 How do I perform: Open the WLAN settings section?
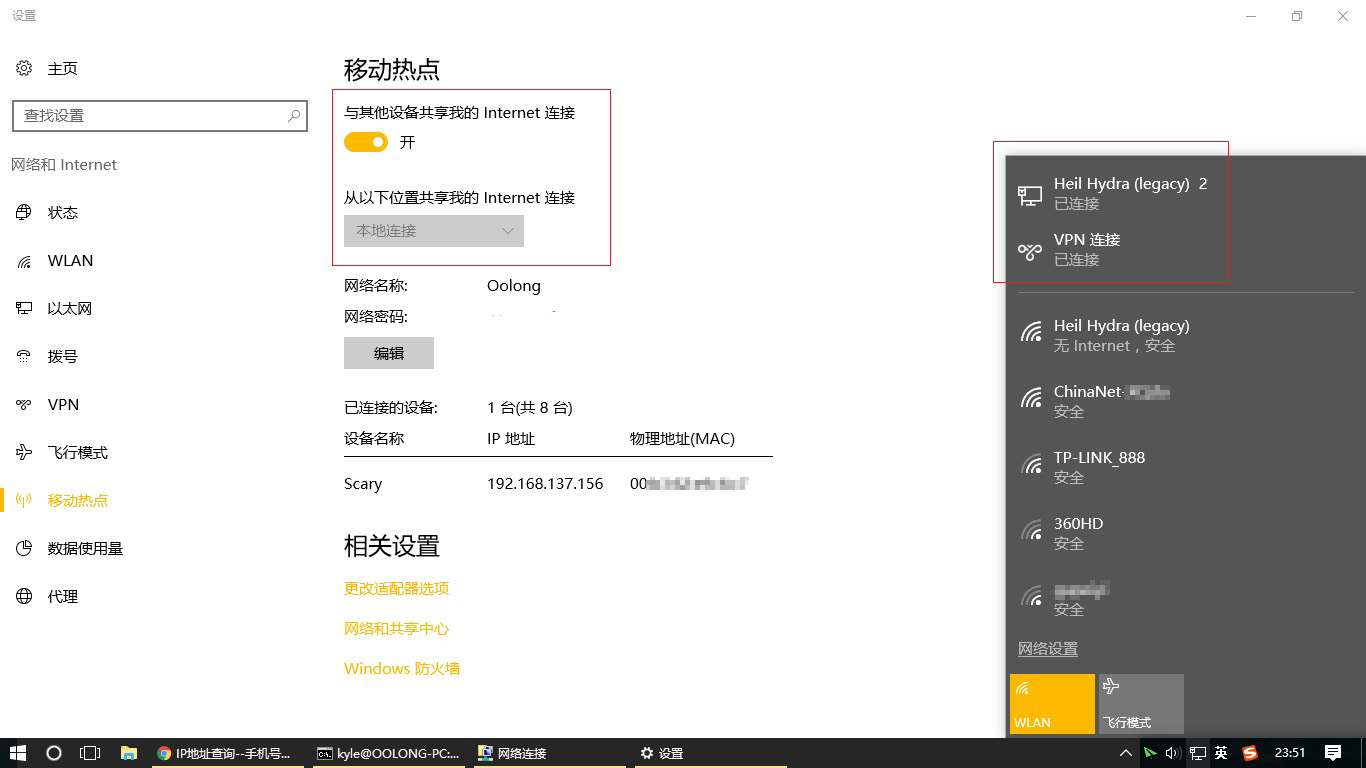70,260
